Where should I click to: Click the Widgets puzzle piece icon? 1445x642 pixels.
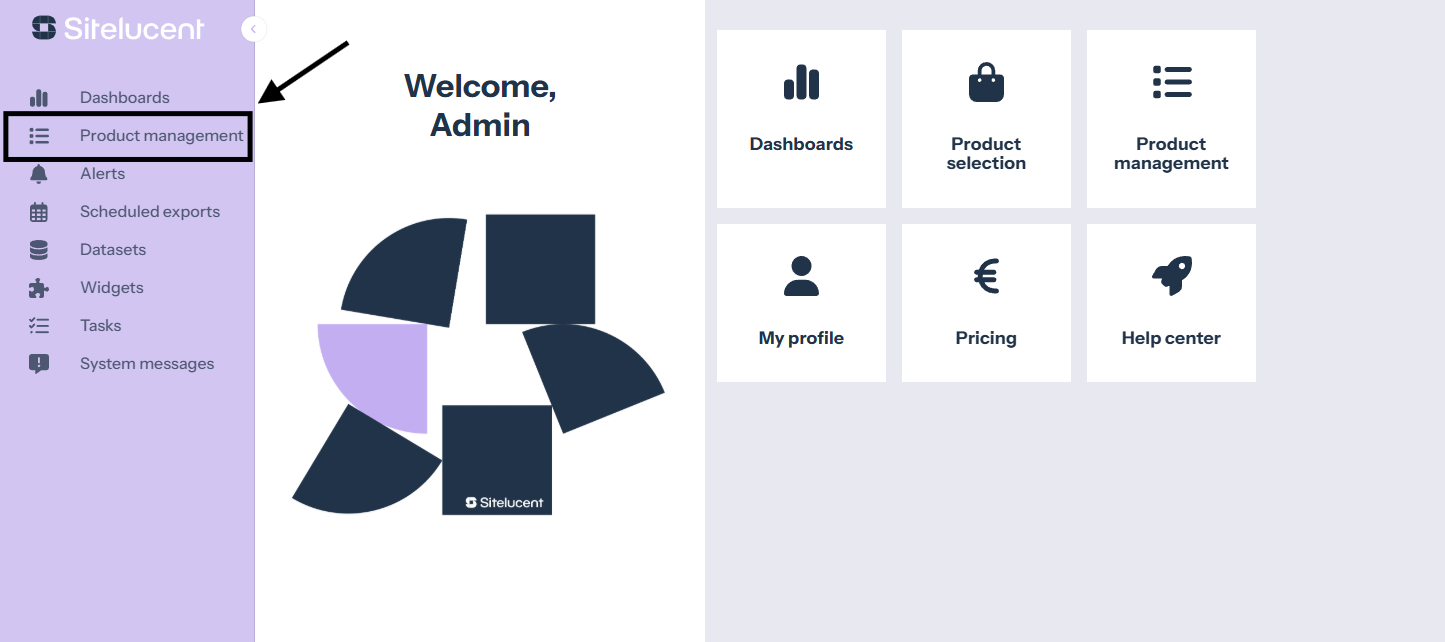[39, 288]
